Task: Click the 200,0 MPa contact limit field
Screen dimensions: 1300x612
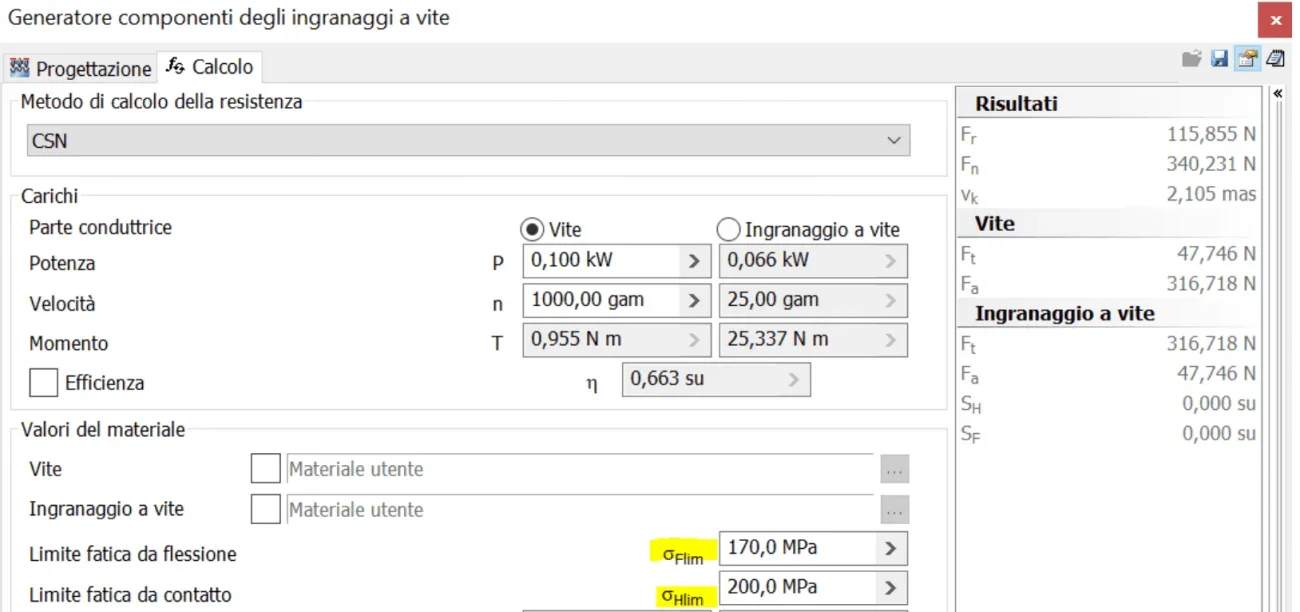Action: tap(798, 587)
